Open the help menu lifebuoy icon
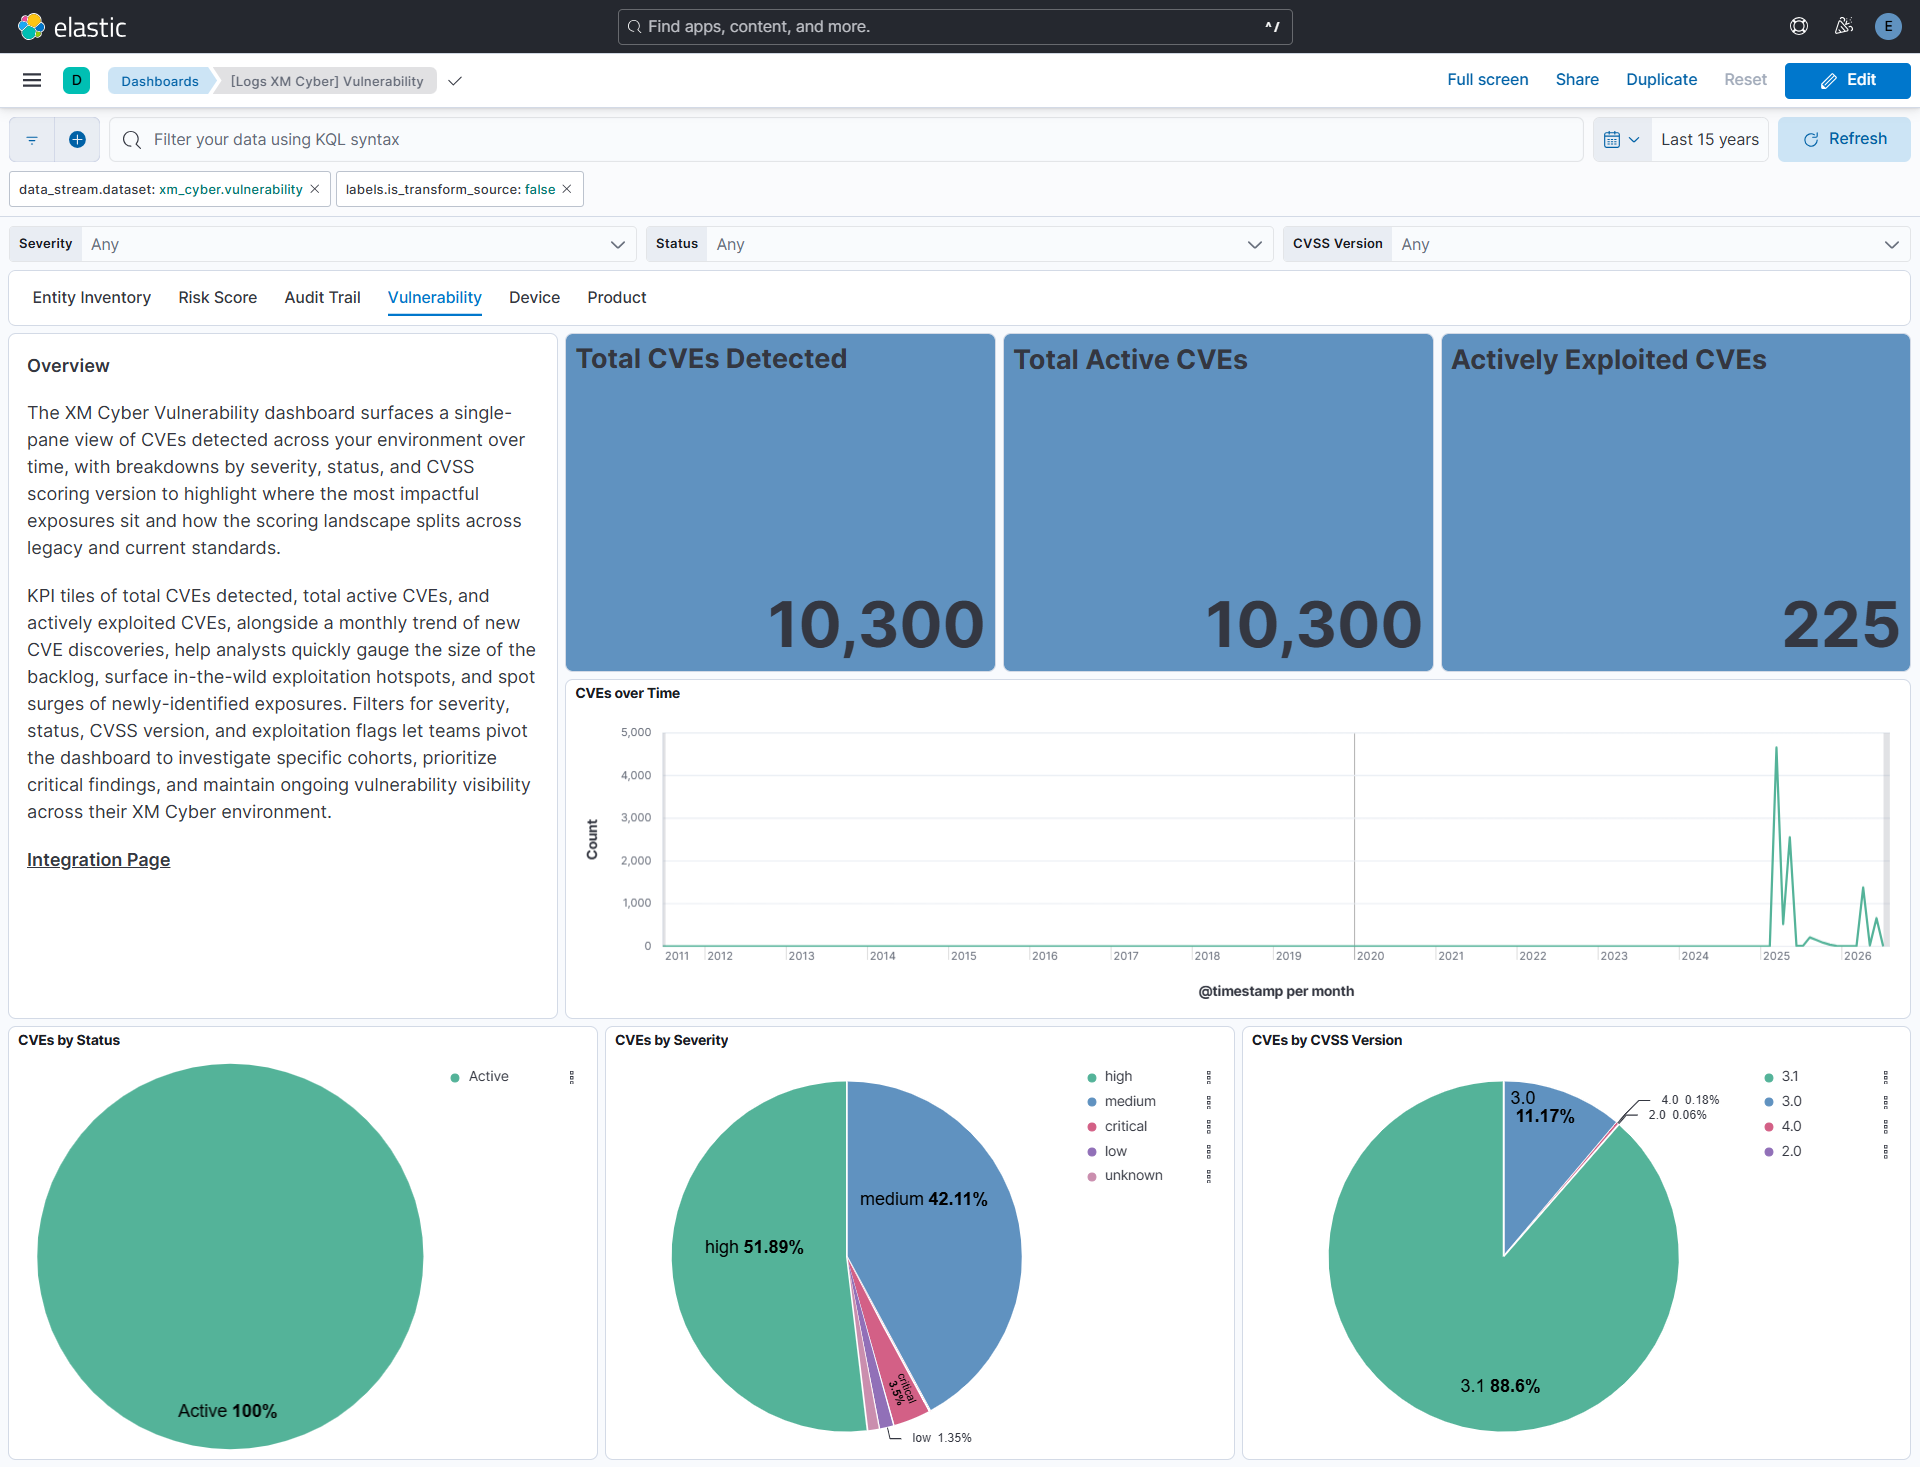This screenshot has width=1920, height=1467. pos(1799,27)
